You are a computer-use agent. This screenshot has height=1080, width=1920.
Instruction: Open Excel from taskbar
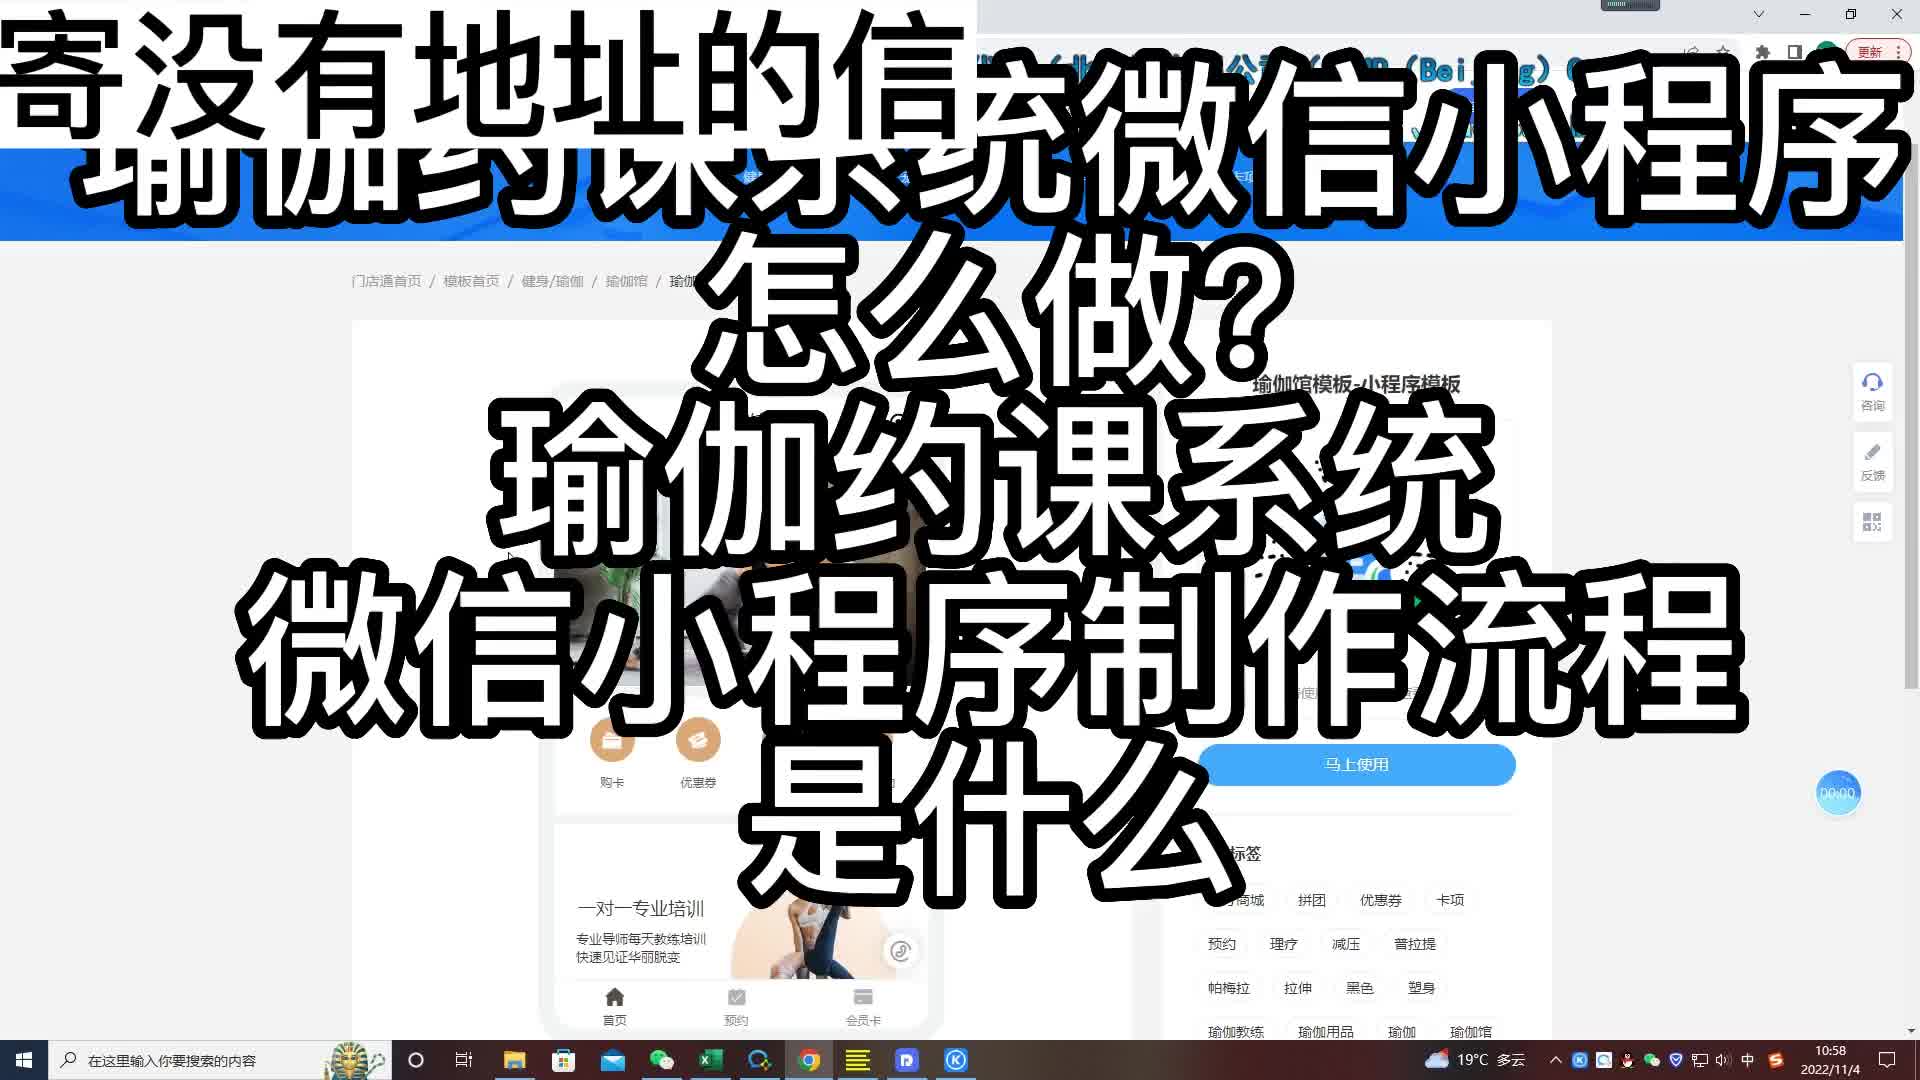pos(710,1060)
